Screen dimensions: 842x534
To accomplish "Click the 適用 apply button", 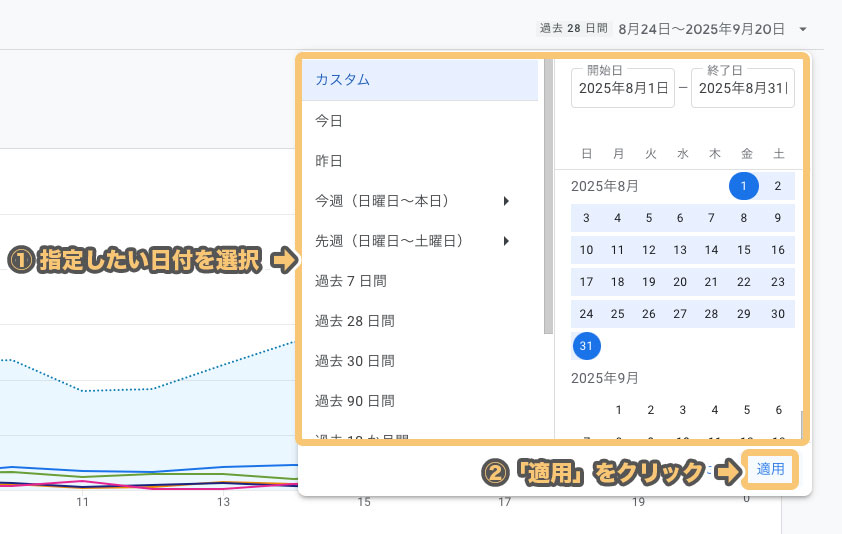I will coord(770,469).
